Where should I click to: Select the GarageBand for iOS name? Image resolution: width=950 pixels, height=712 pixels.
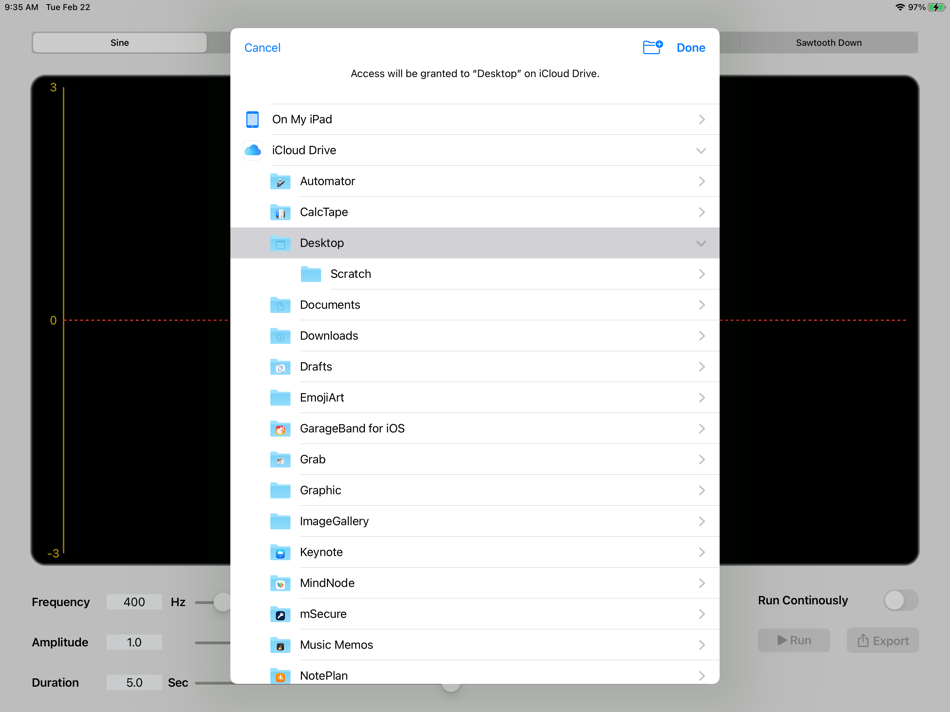[352, 428]
